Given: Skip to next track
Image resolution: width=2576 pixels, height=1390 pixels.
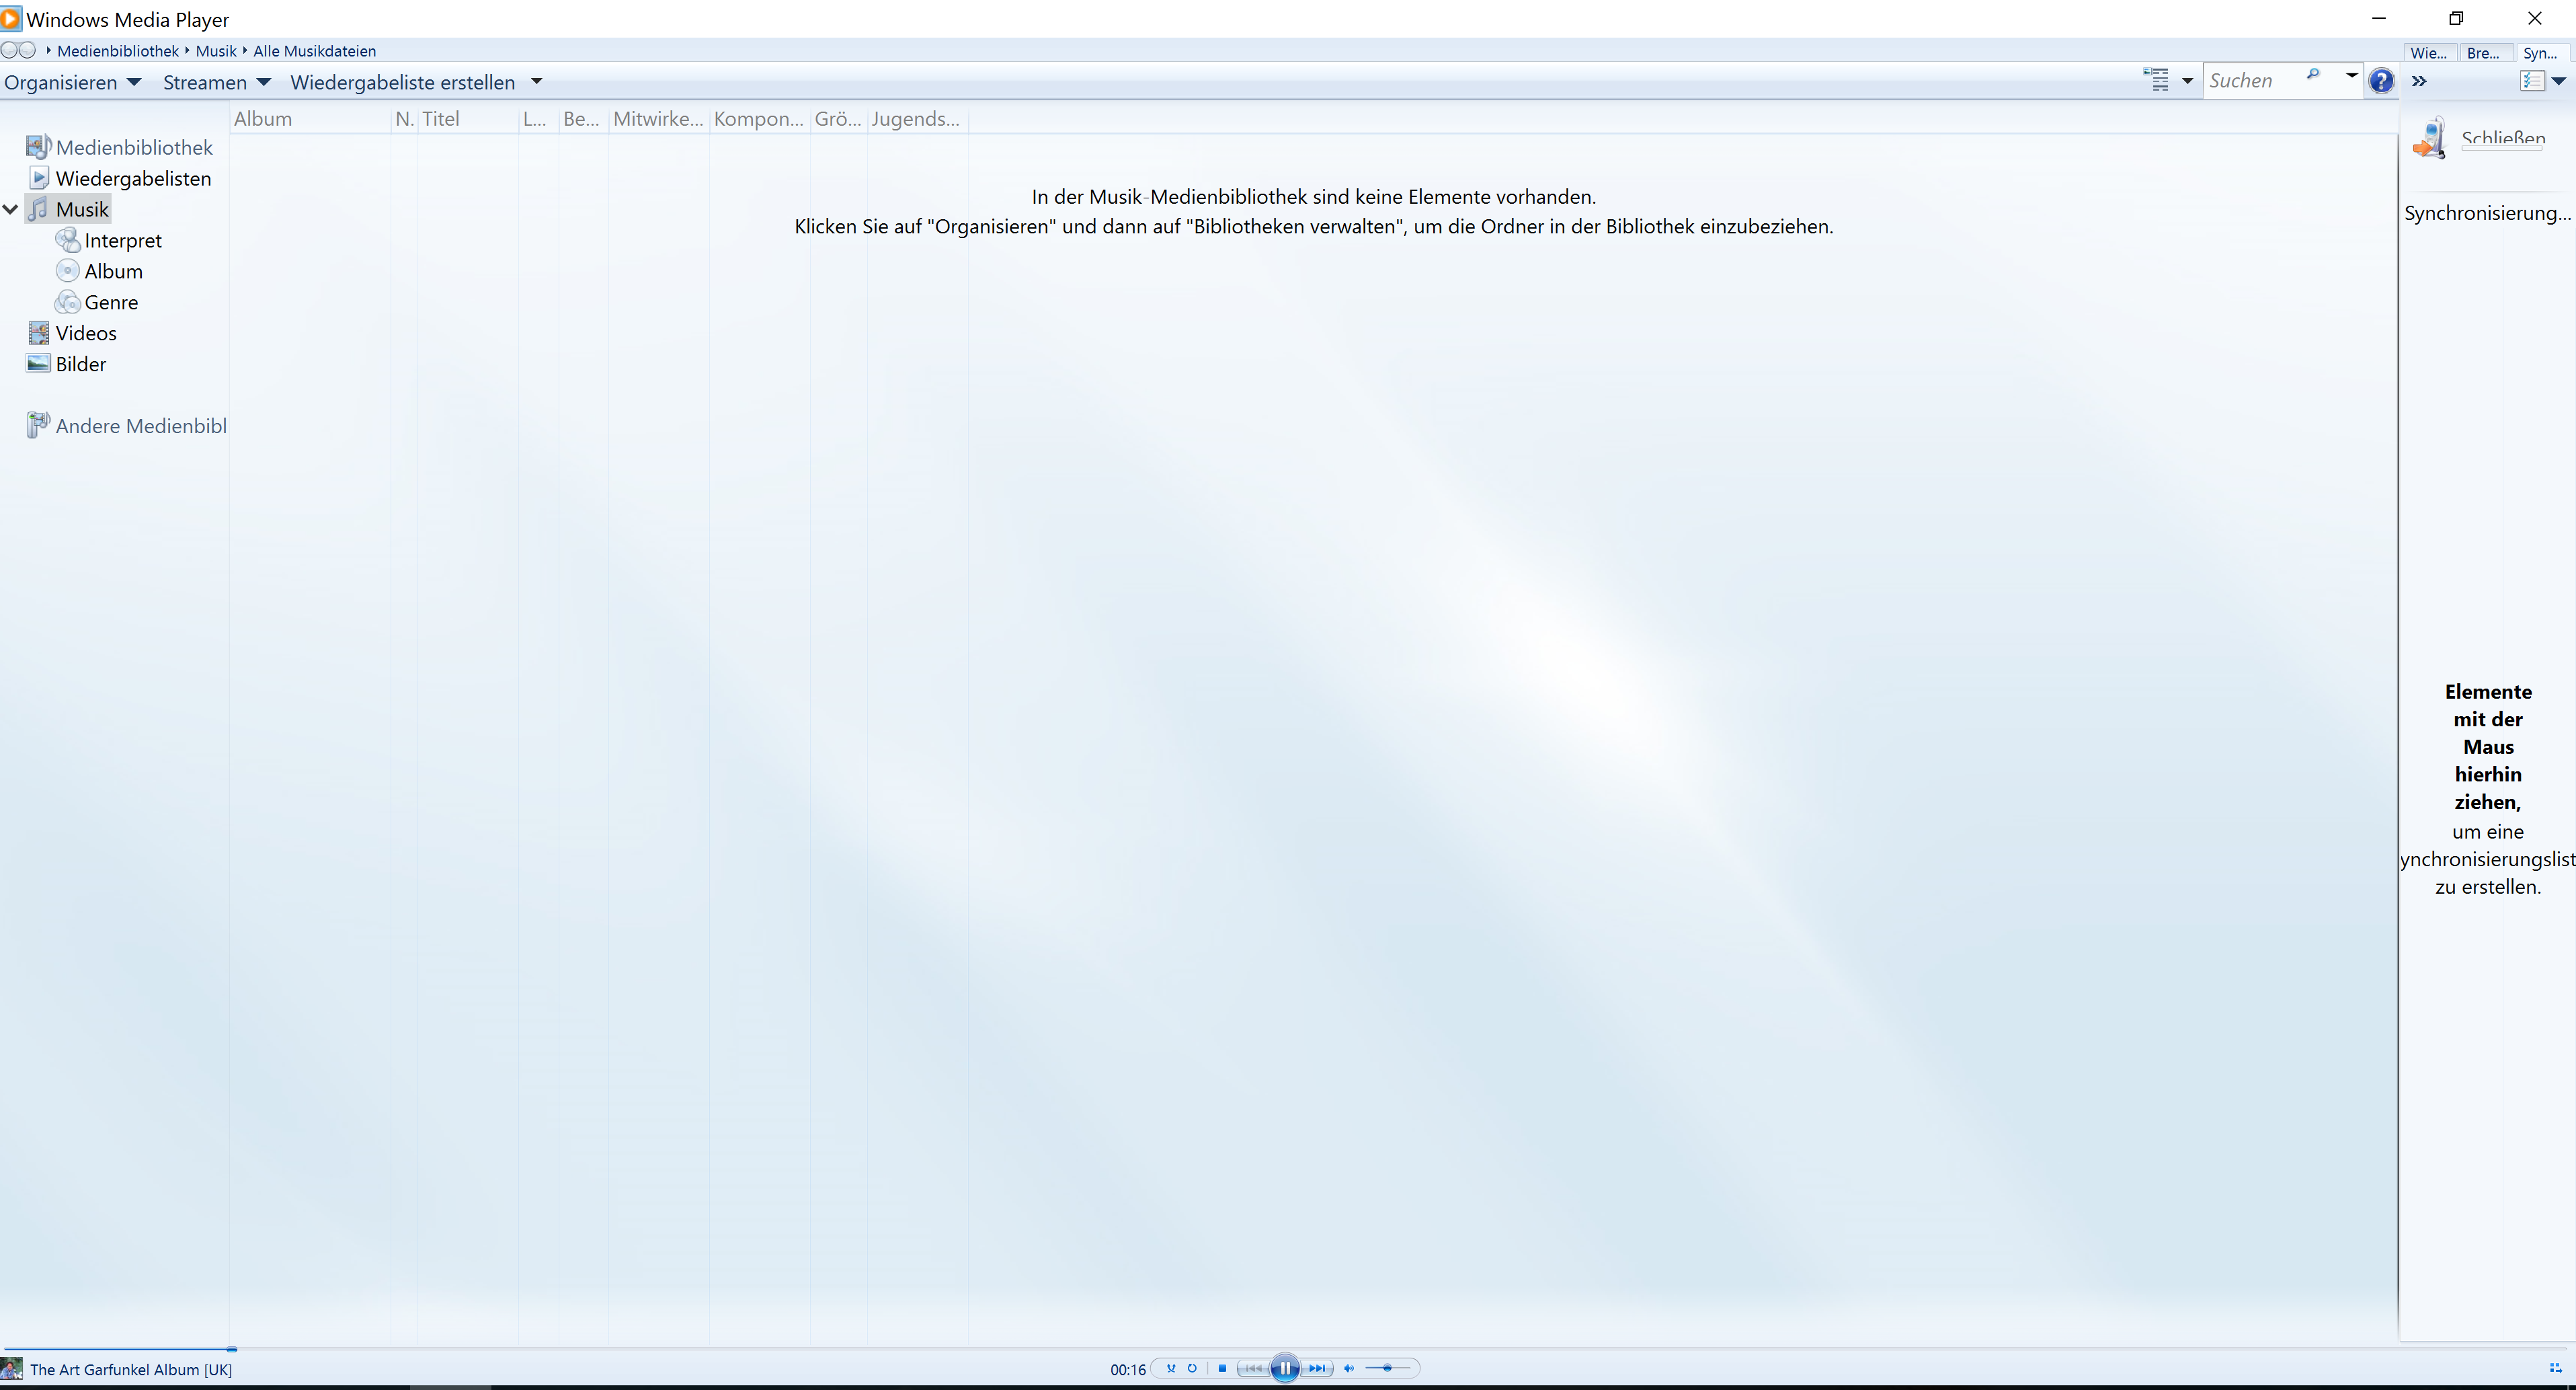Looking at the screenshot, I should coord(1318,1368).
